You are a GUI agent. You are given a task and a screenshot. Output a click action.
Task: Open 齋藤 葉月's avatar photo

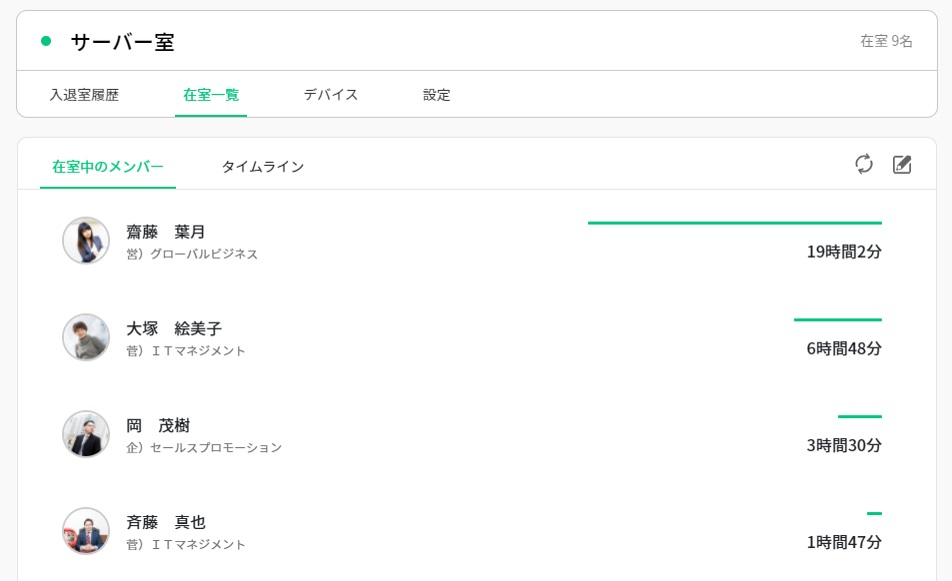86,241
